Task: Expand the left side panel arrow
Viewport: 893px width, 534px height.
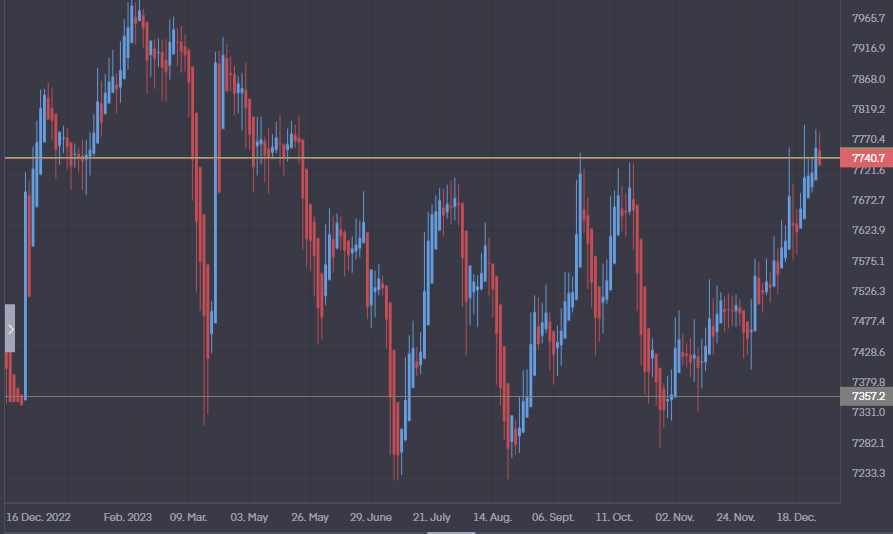Action: [10, 328]
